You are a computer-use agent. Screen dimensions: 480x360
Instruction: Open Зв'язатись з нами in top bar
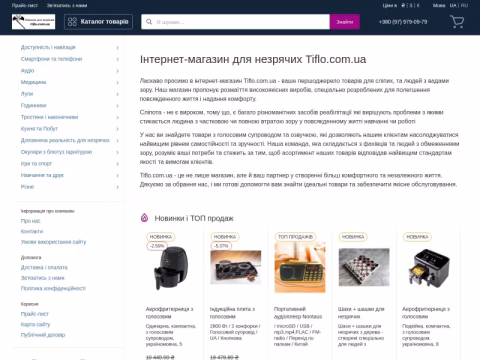[x=67, y=5]
